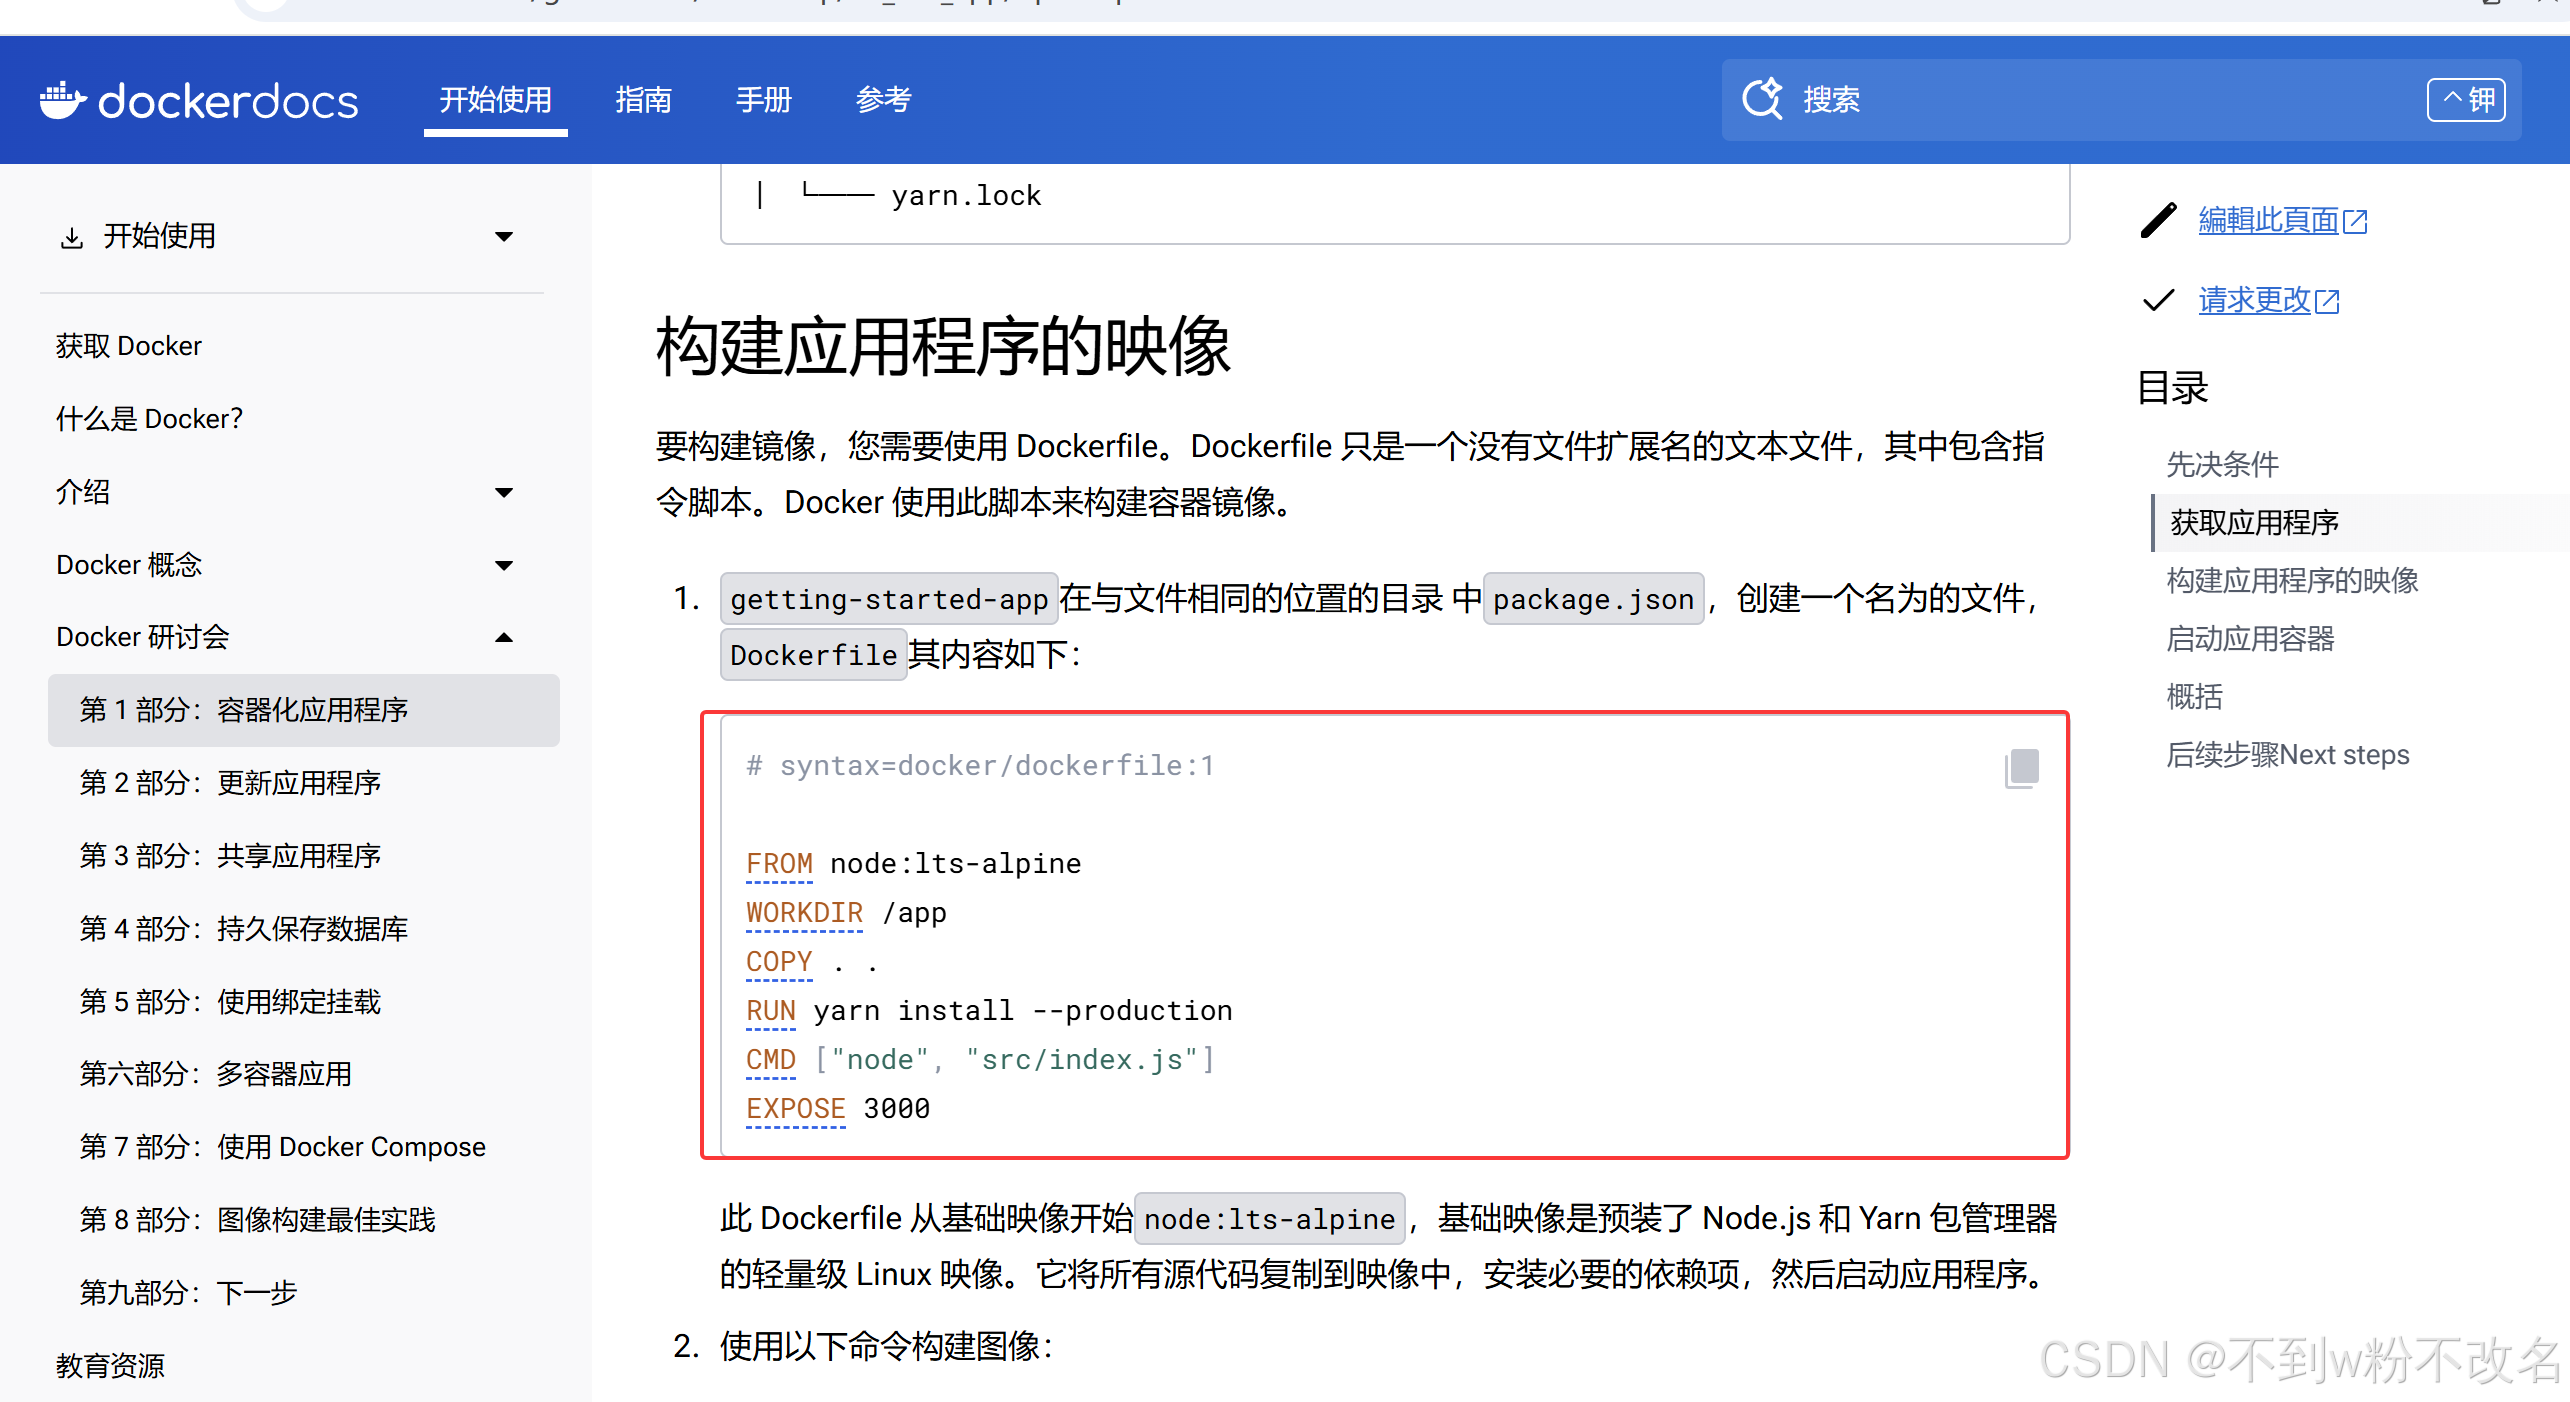Screen dimensions: 2570x1402
Task: Click the pencil edit-page icon
Action: coord(2158,220)
